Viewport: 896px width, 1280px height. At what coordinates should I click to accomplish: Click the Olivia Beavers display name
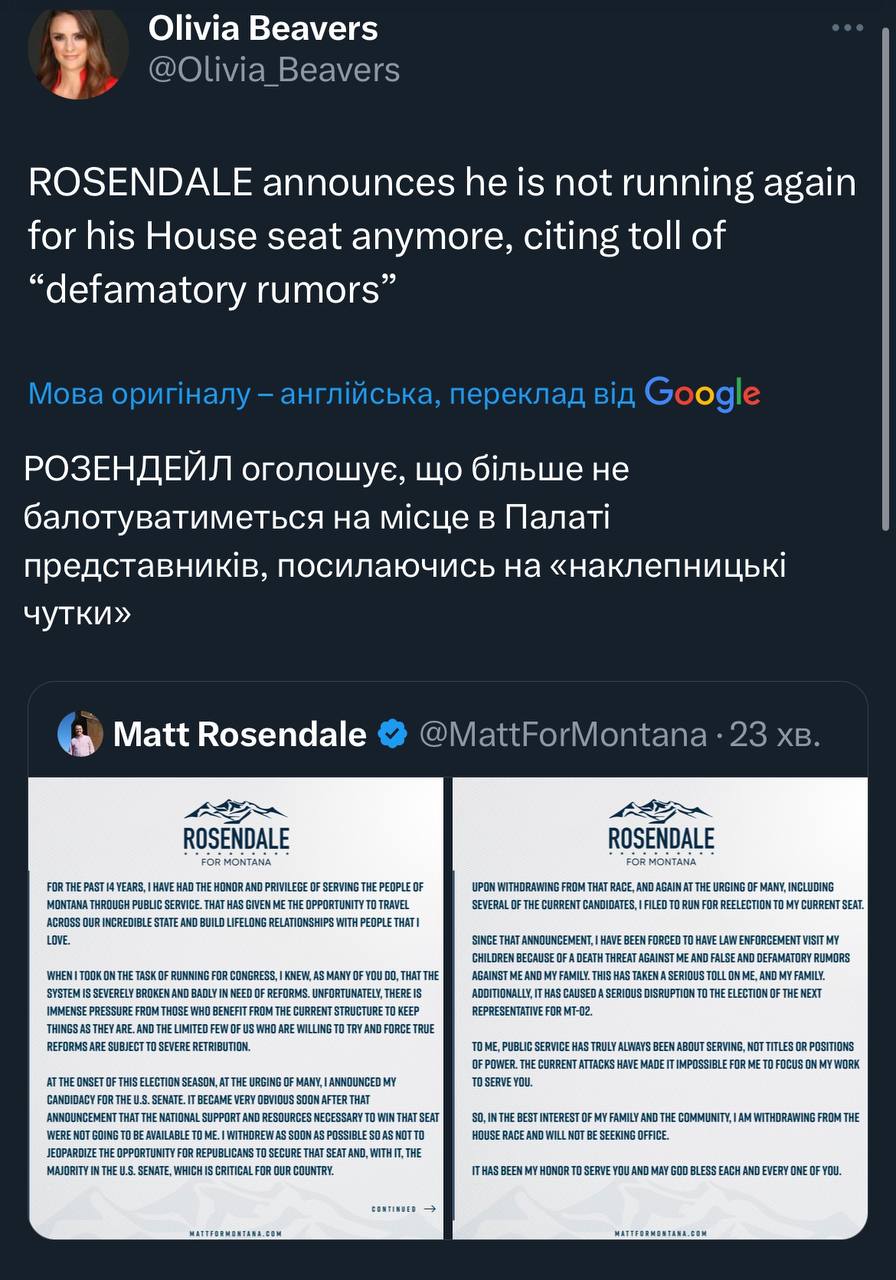point(263,29)
